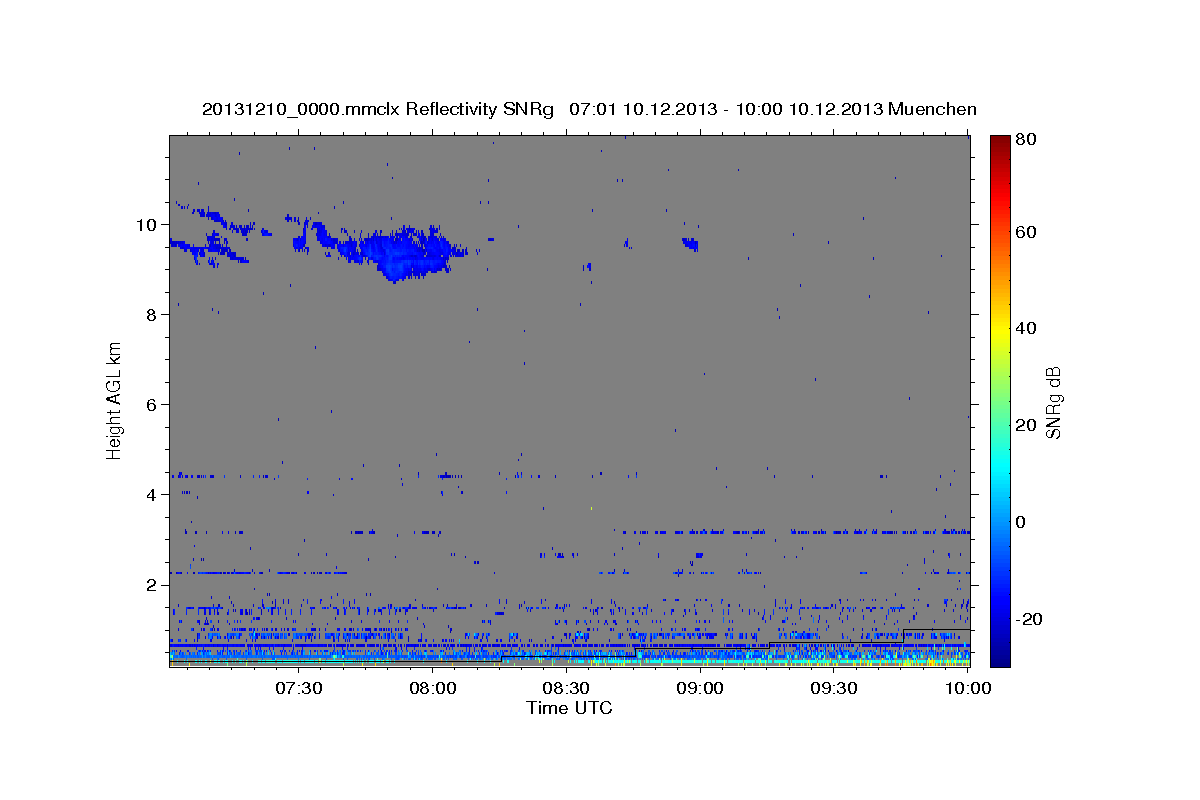Viewport: 1200px width, 800px height.
Task: Click the 08:30 time tick label
Action: [x=566, y=688]
